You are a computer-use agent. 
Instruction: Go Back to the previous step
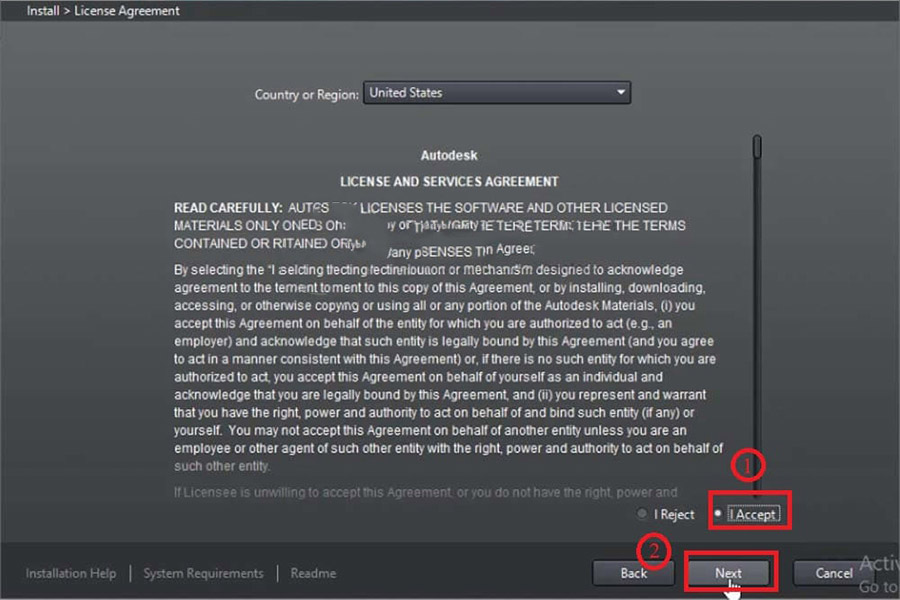pos(634,572)
